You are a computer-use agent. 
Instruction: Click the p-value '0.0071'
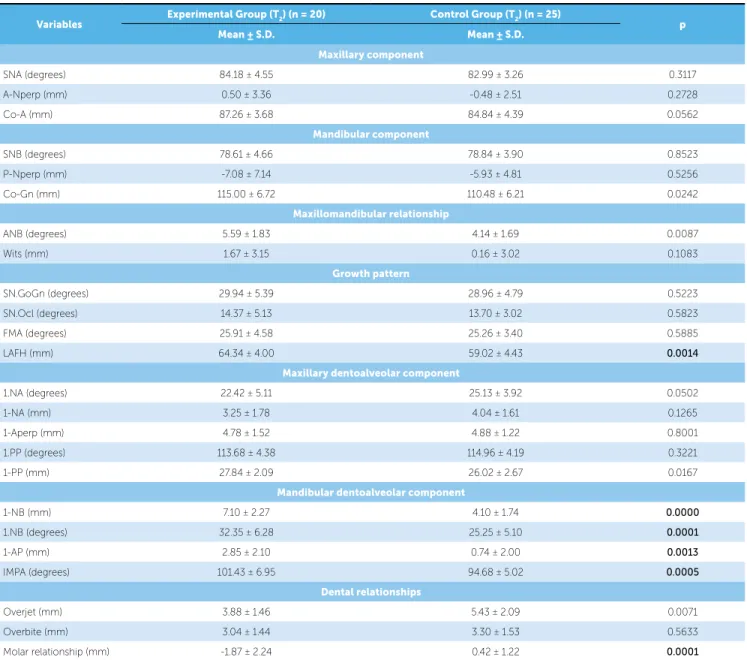click(682, 612)
